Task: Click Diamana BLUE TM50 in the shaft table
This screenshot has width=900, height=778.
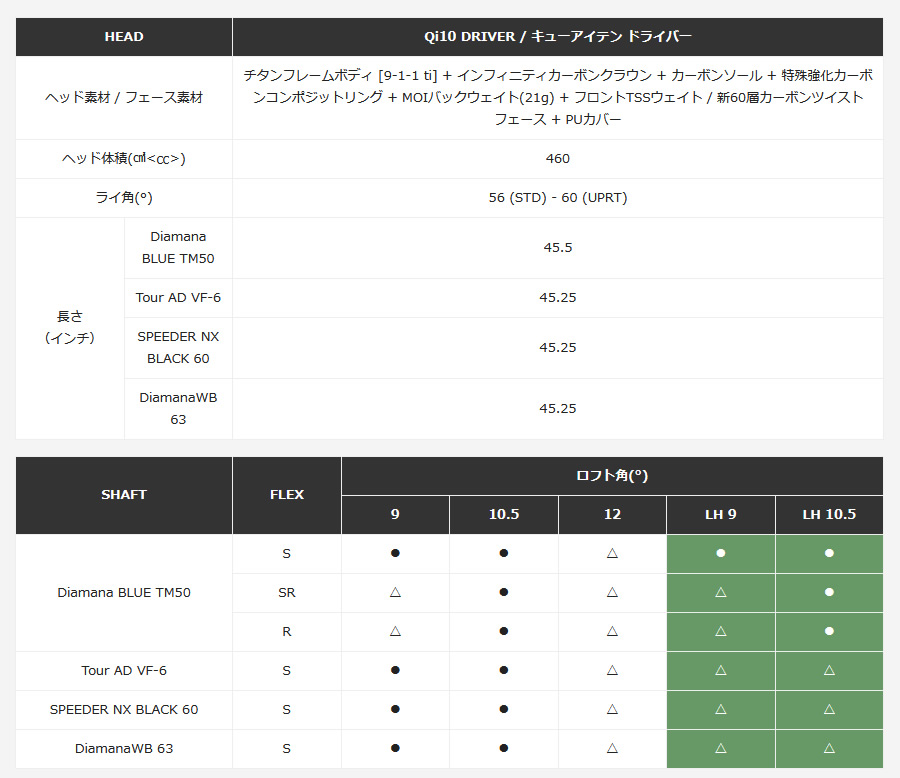Action: (x=124, y=593)
